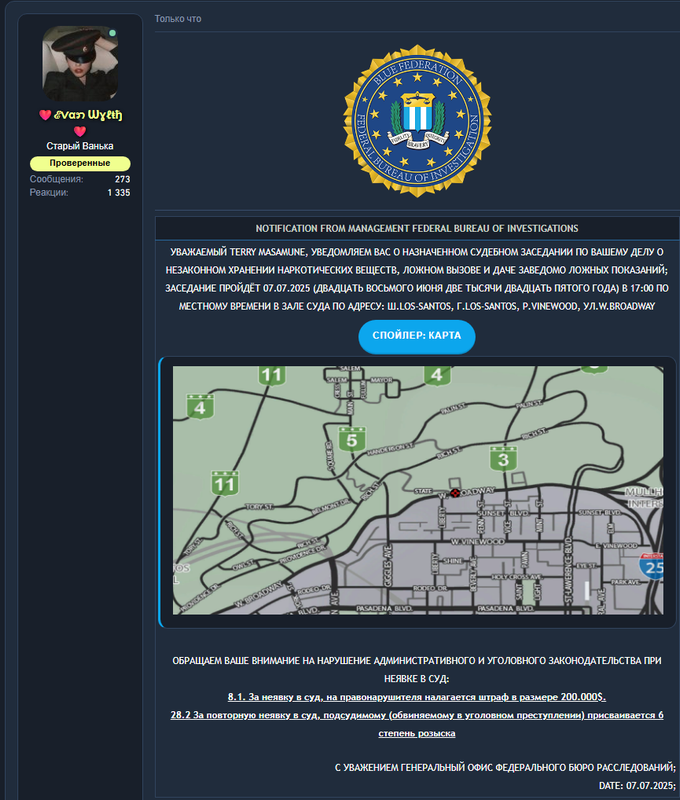Click the Старый Ванька user title
The image size is (680, 800).
(x=80, y=146)
